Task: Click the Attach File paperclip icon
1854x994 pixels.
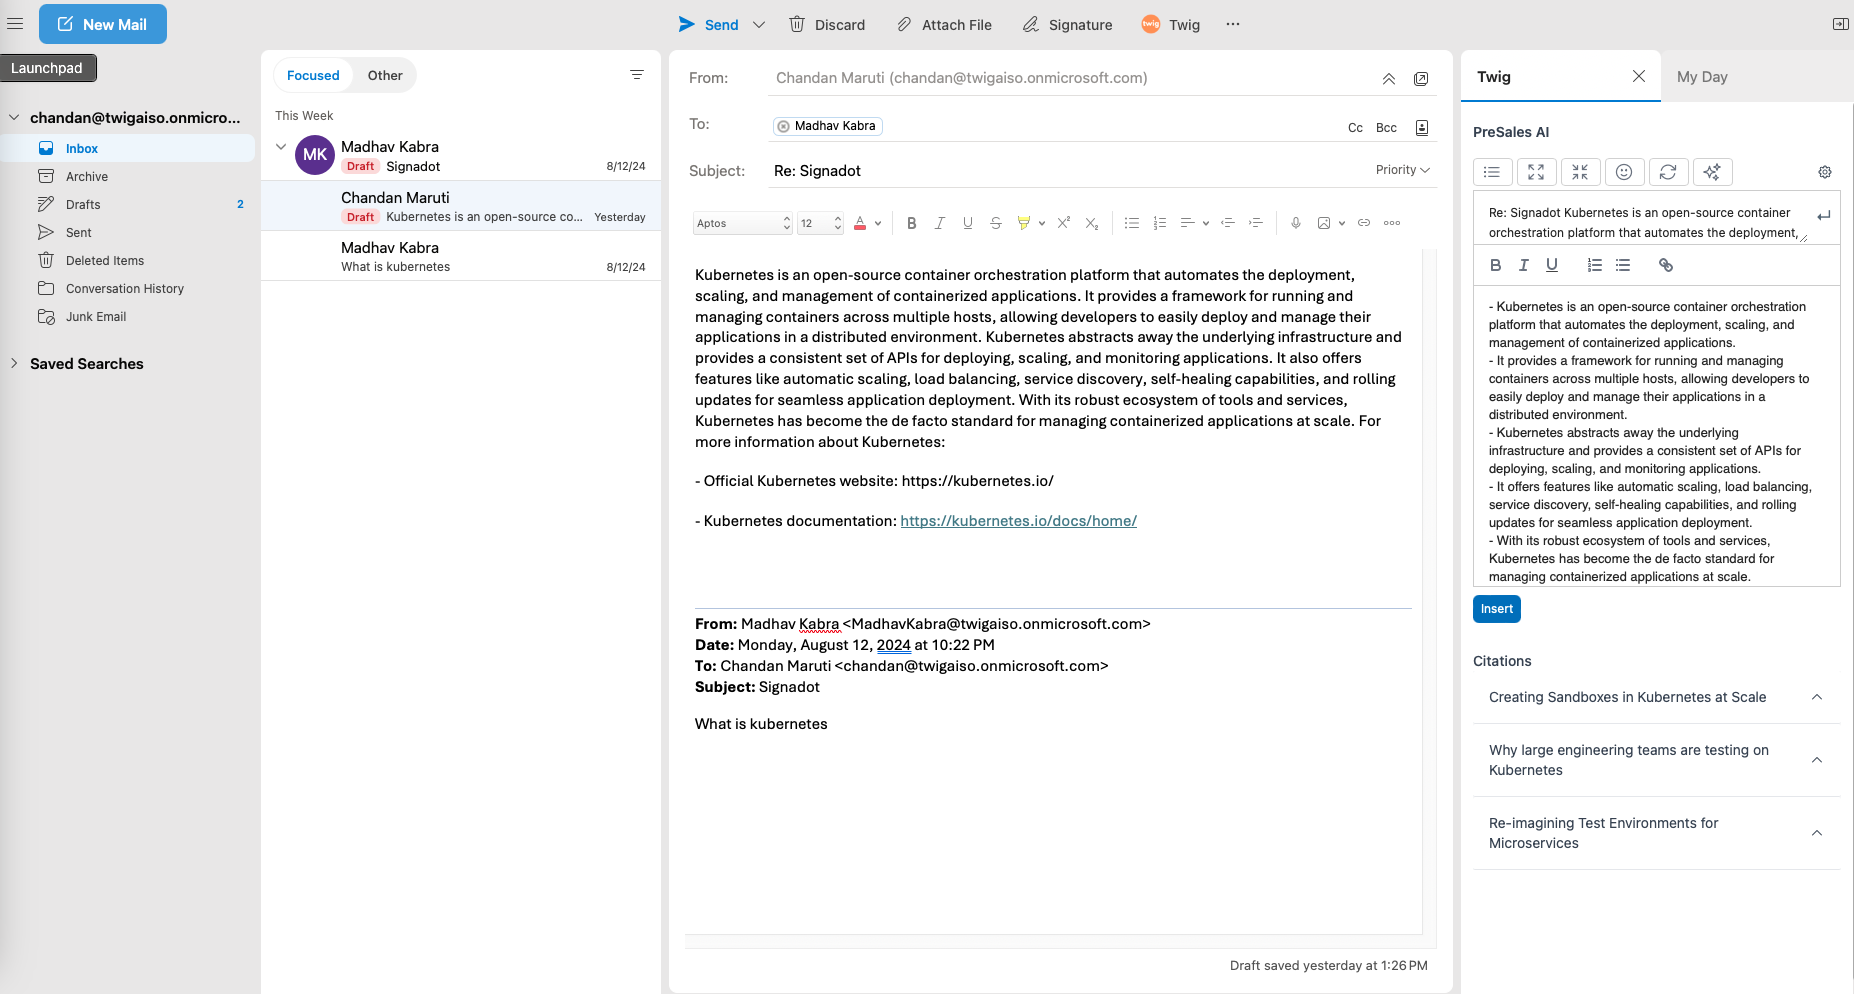Action: (x=904, y=25)
